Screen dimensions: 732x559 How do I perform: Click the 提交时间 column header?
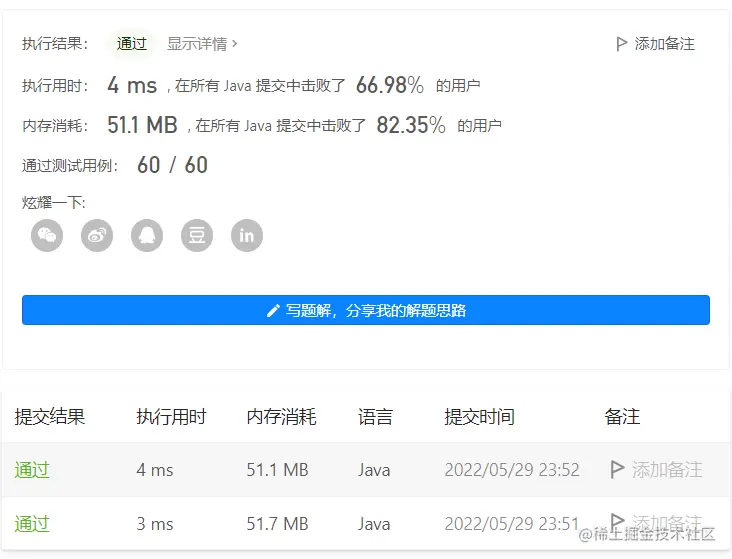click(x=479, y=417)
